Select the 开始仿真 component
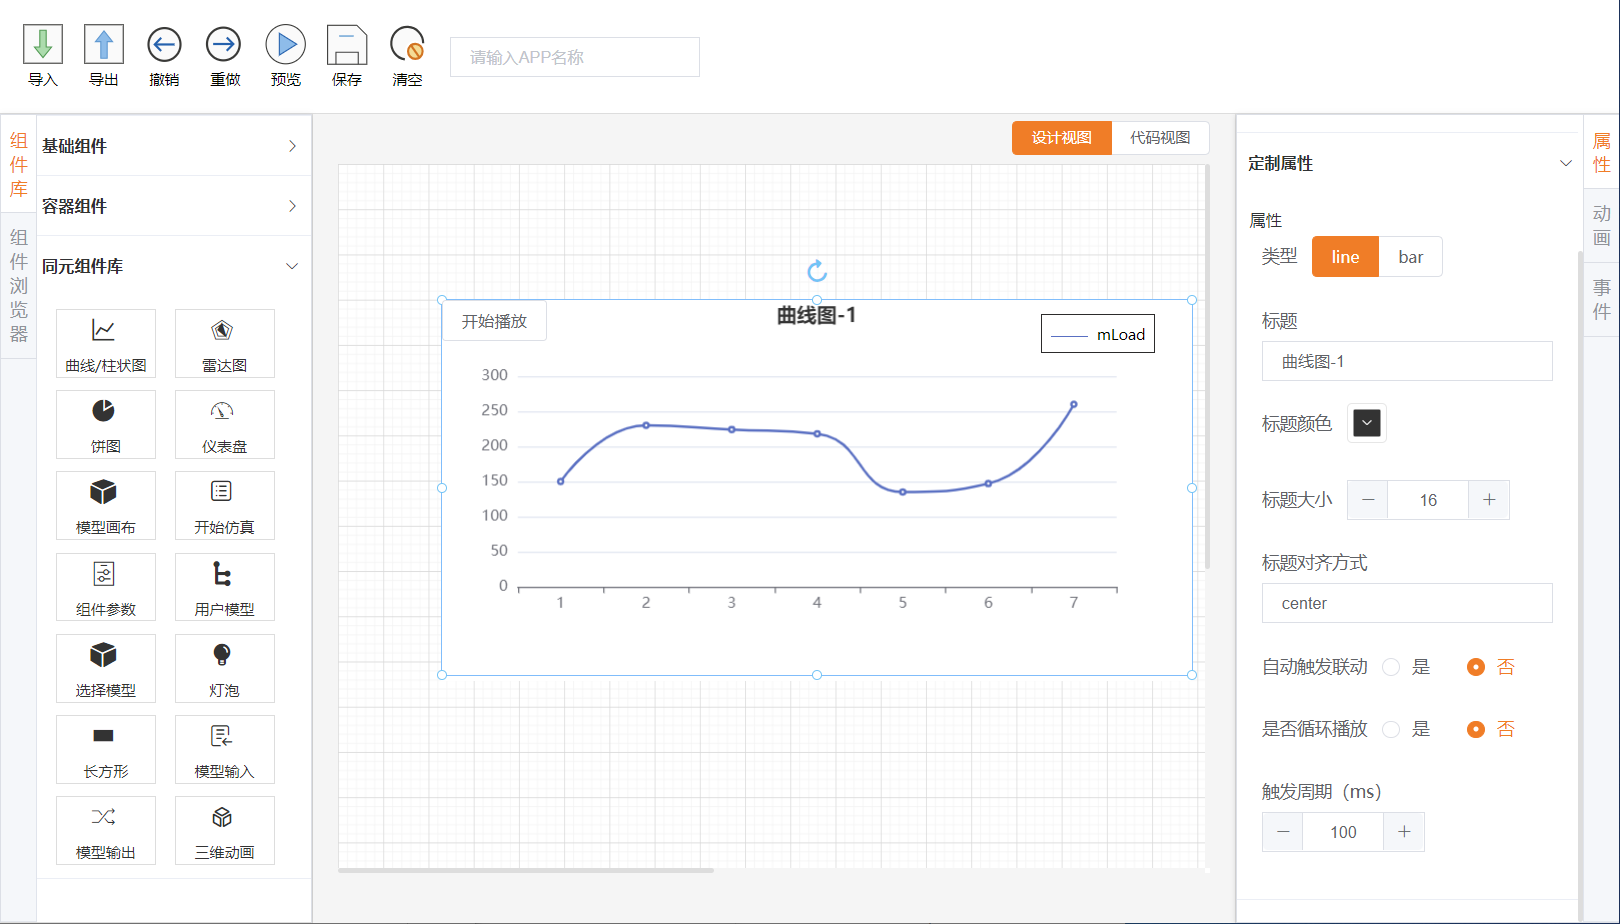Image resolution: width=1620 pixels, height=924 pixels. click(x=225, y=505)
